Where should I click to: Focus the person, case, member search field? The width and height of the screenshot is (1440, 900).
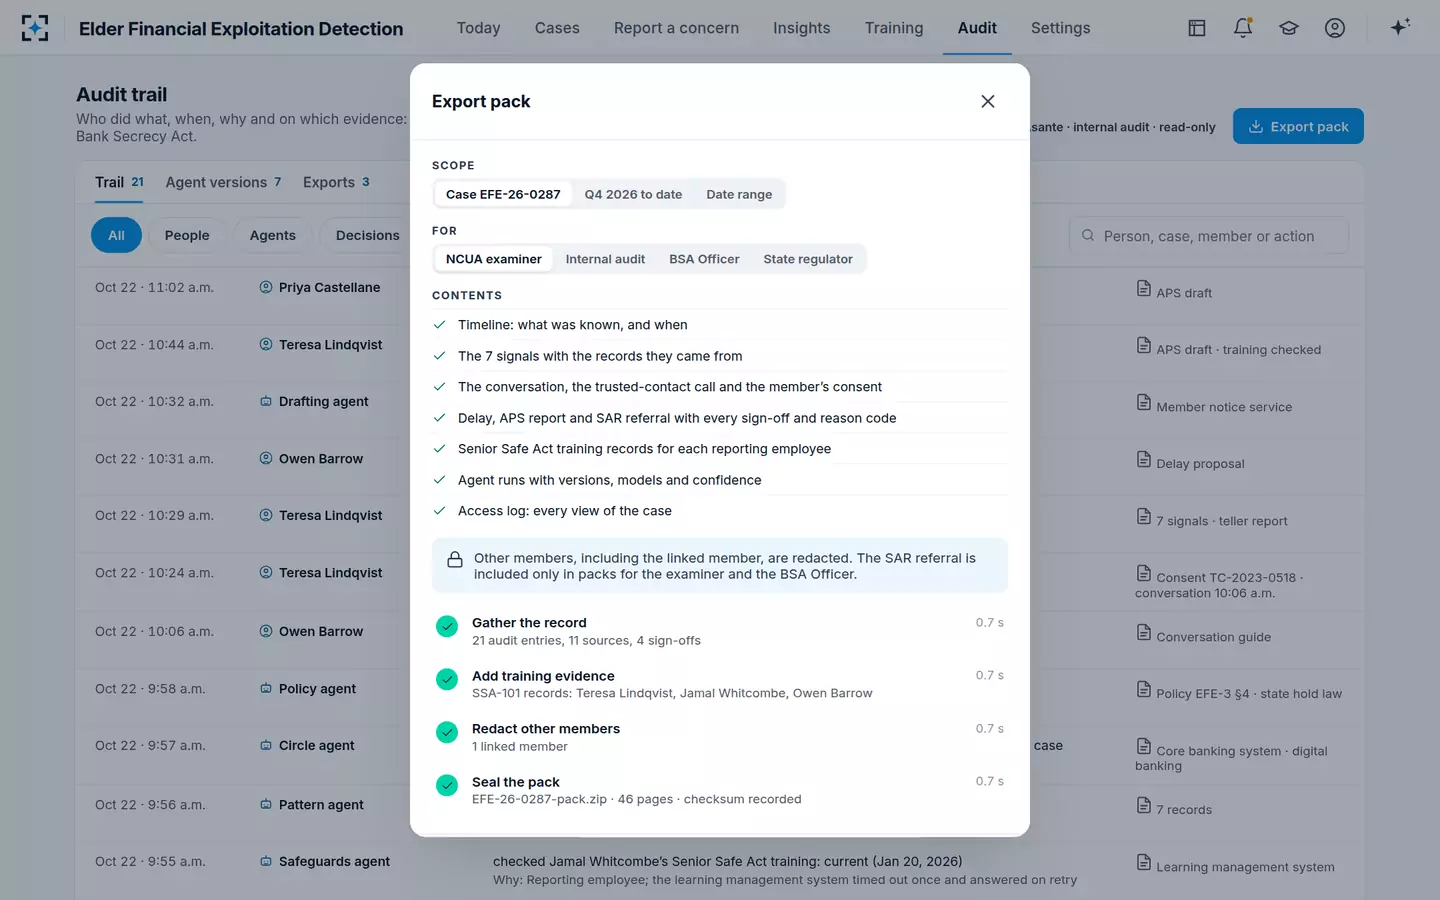tap(1209, 236)
